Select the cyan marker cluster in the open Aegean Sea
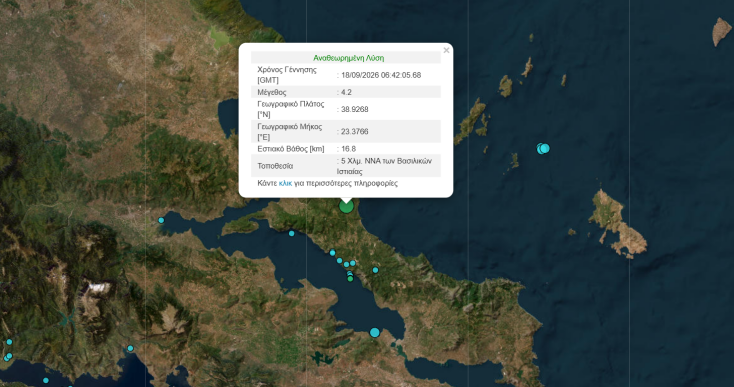The image size is (734, 387). 543,149
